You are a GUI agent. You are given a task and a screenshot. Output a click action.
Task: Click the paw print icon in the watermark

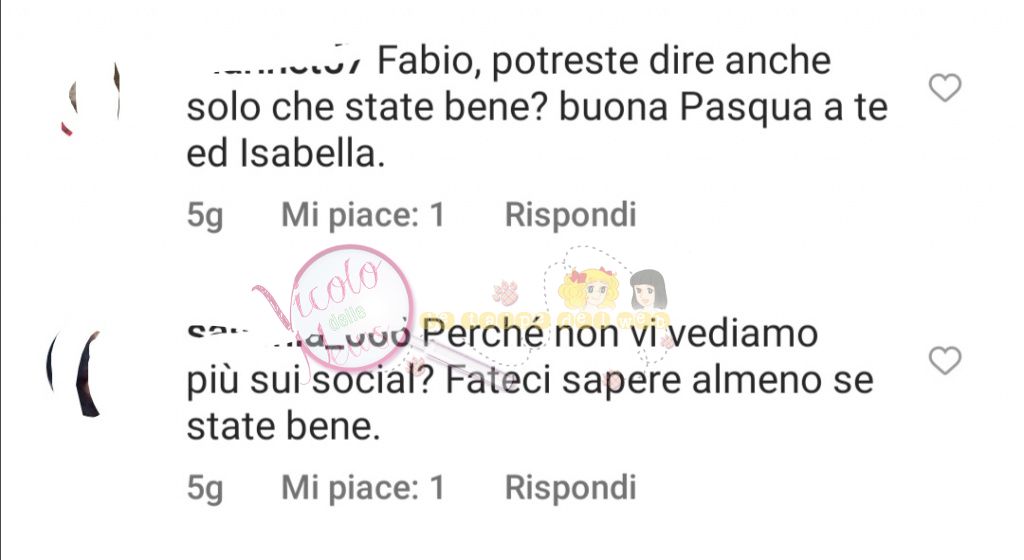[x=506, y=294]
